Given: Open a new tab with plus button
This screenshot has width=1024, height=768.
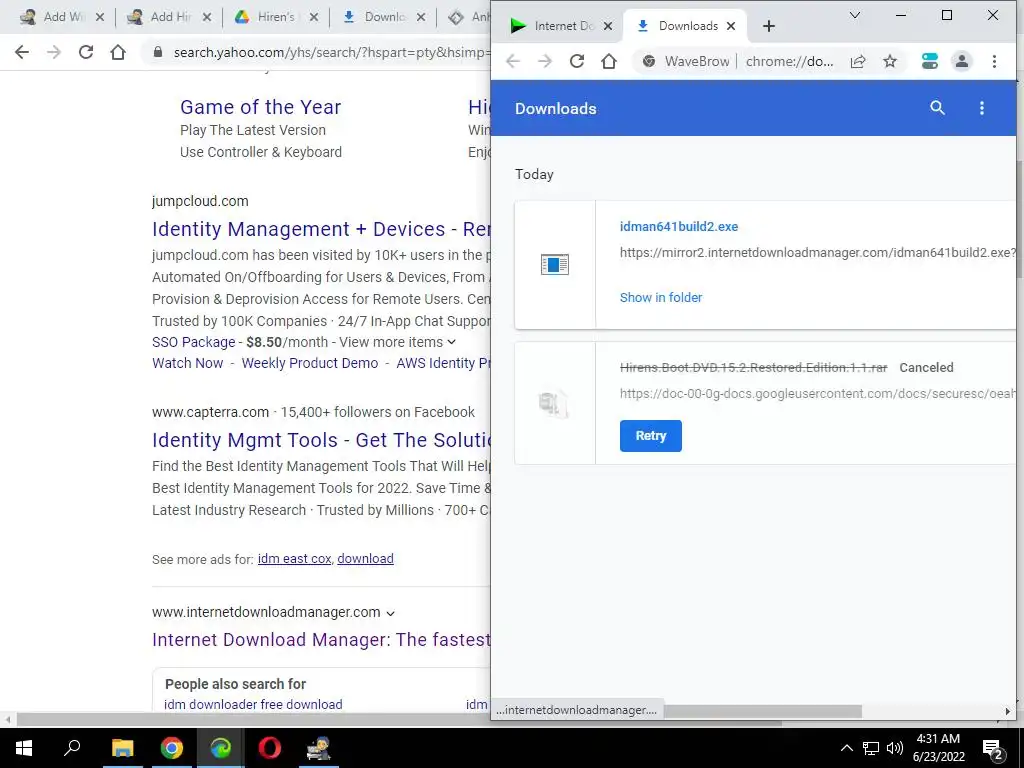Looking at the screenshot, I should click(x=769, y=26).
